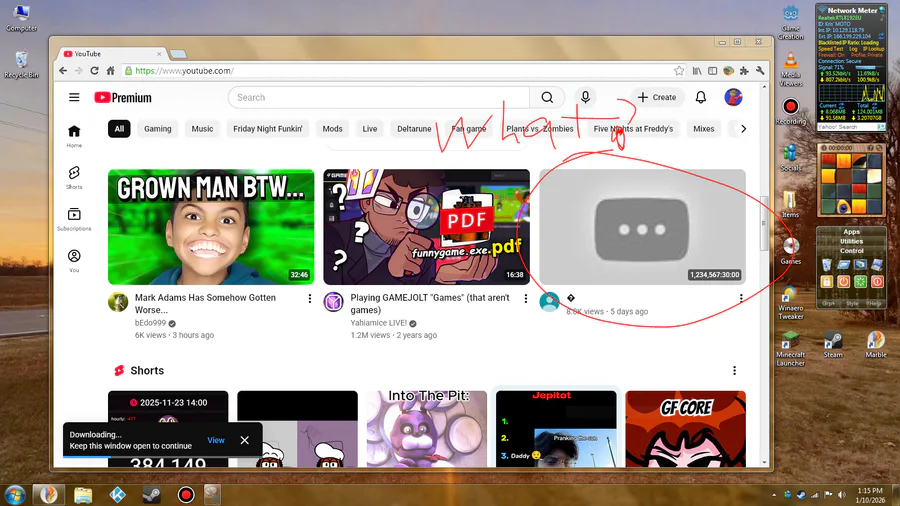Open the browser home page button

111,71
